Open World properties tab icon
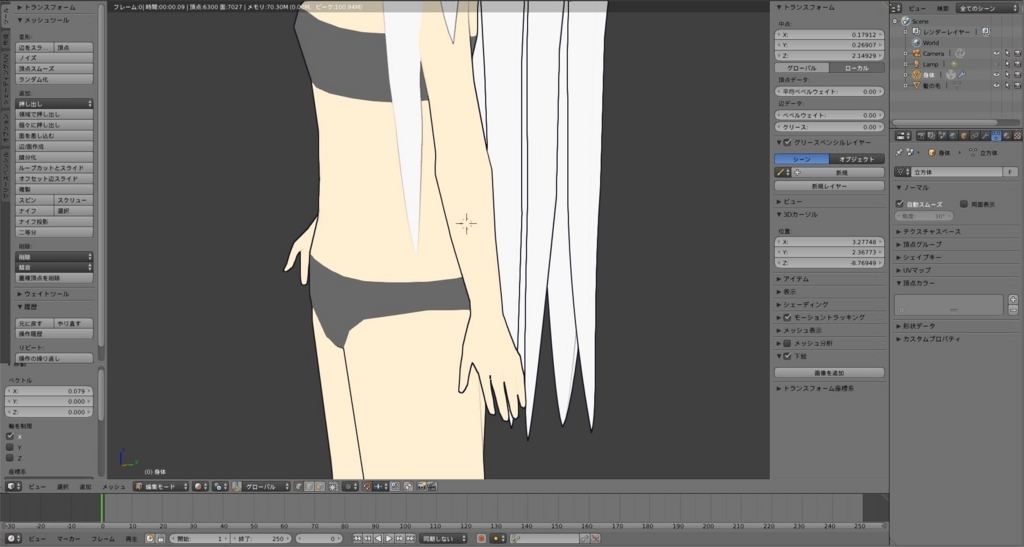1024x547 pixels. (953, 136)
